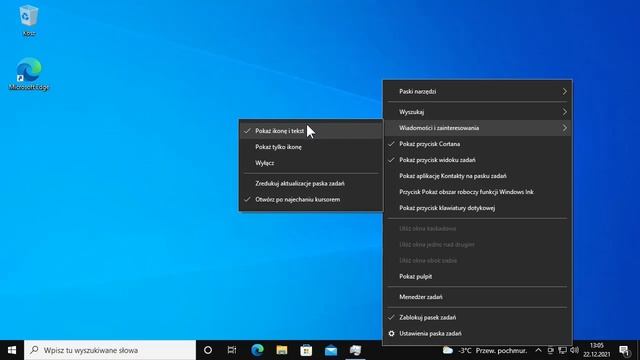Image resolution: width=640 pixels, height=360 pixels.
Task: Toggle Windows Ink workspace button option
Action: (477, 192)
